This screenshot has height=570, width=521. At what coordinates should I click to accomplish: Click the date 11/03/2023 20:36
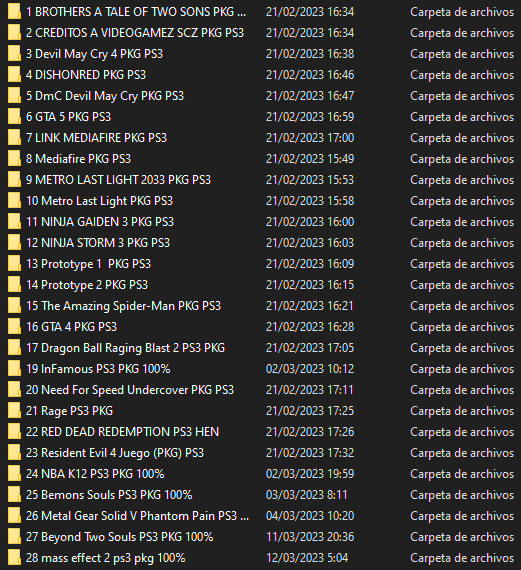[x=310, y=537]
